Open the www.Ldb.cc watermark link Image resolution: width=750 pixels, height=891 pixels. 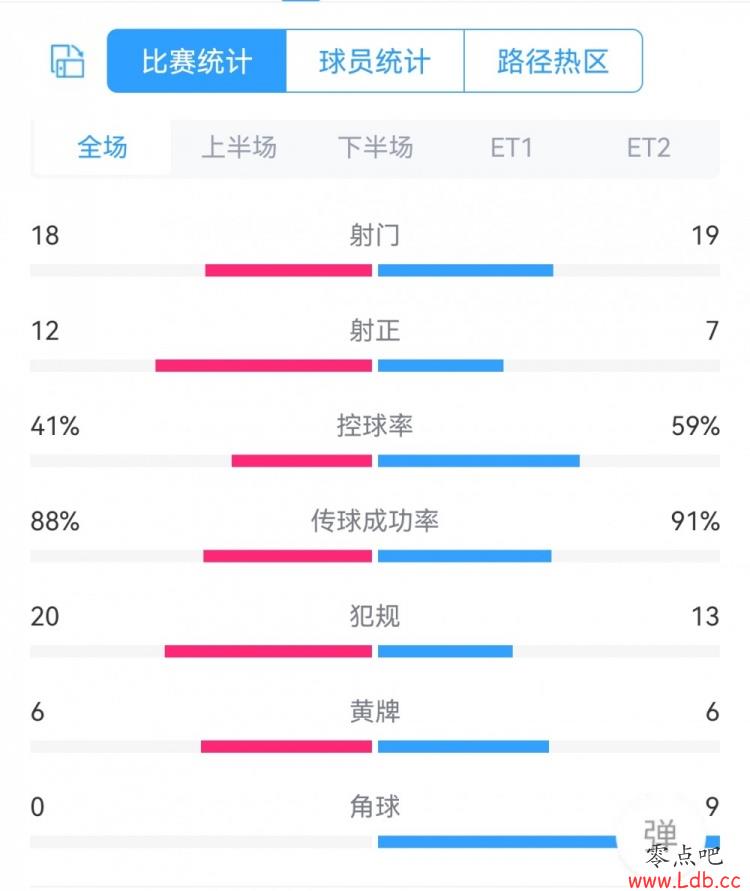pyautogui.click(x=685, y=881)
